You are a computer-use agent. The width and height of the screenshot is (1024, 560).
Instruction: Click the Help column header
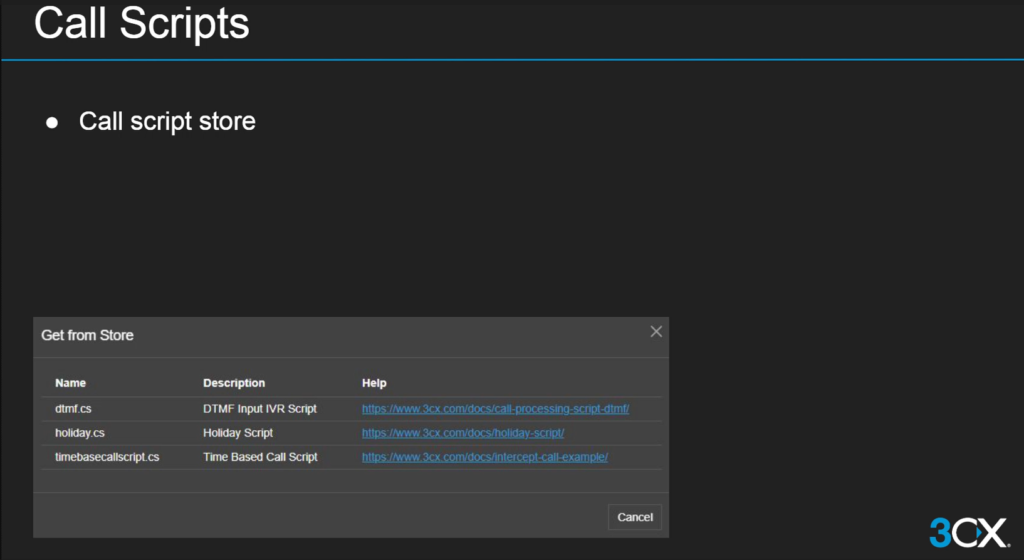pyautogui.click(x=374, y=383)
